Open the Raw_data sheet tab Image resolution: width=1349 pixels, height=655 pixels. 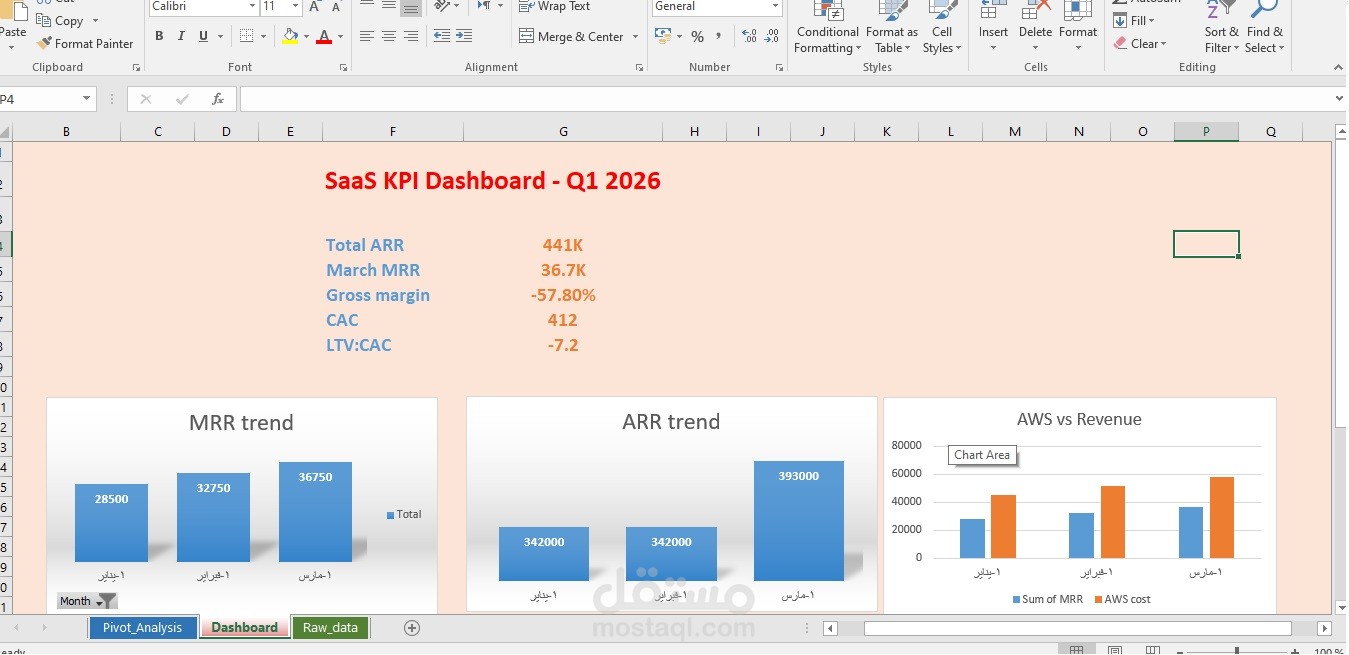330,627
